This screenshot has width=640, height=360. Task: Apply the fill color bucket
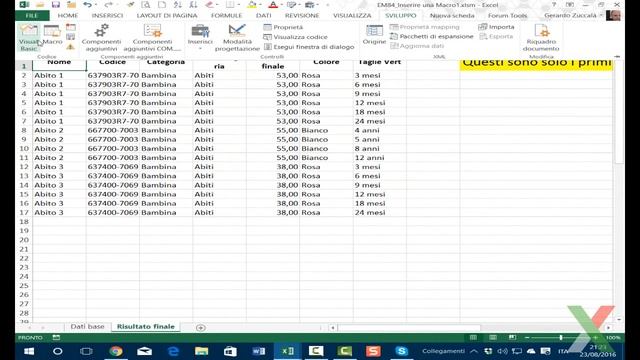click(x=252, y=5)
